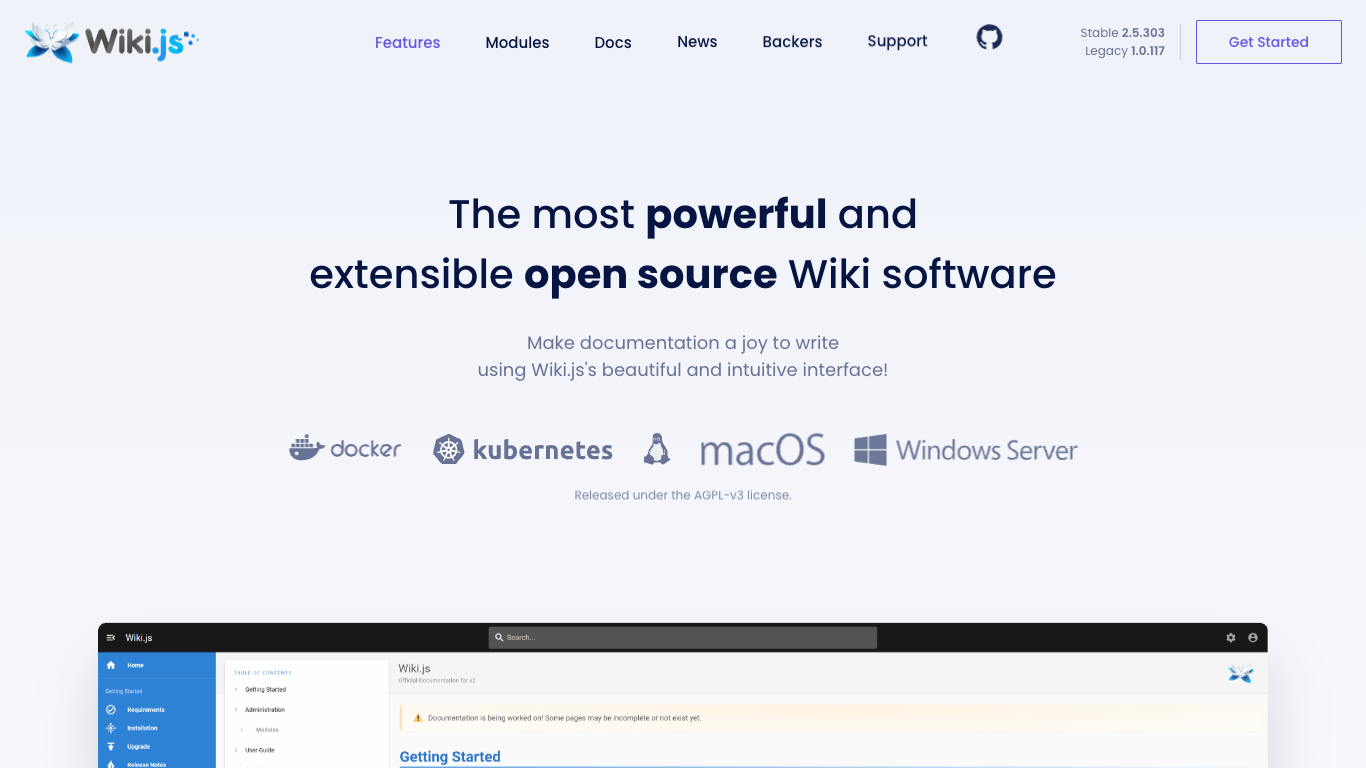
Task: Click the account avatar icon in the wiki preview
Action: 1253,637
